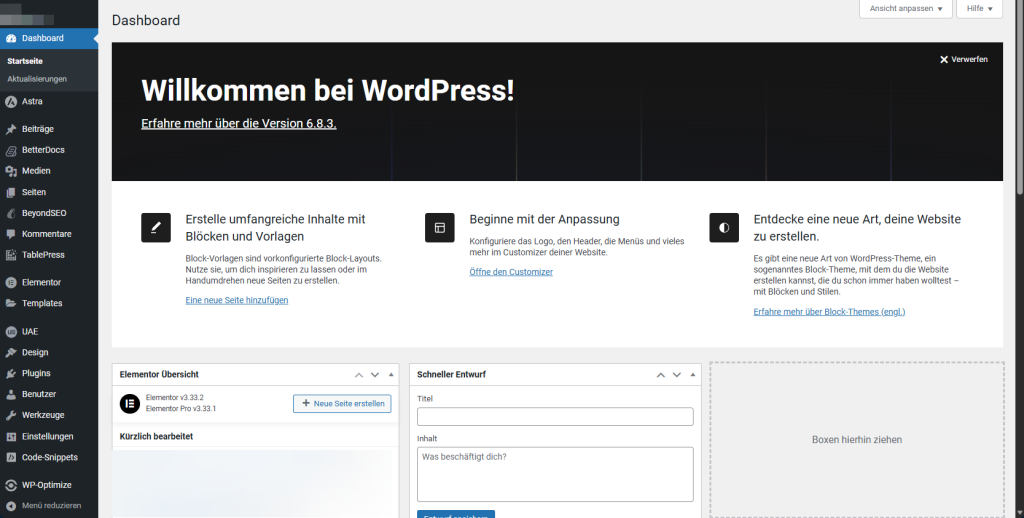Click the Dashboard gauge icon in sidebar
This screenshot has height=518, width=1024.
[x=11, y=39]
